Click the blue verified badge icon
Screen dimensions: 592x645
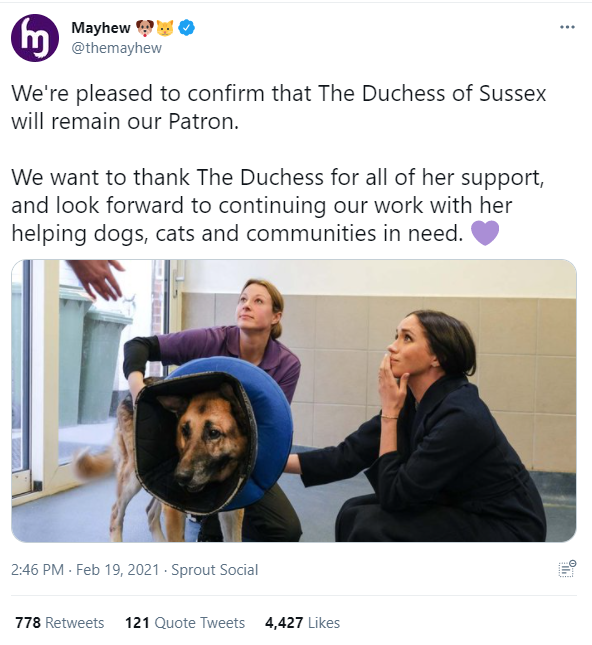coord(187,28)
